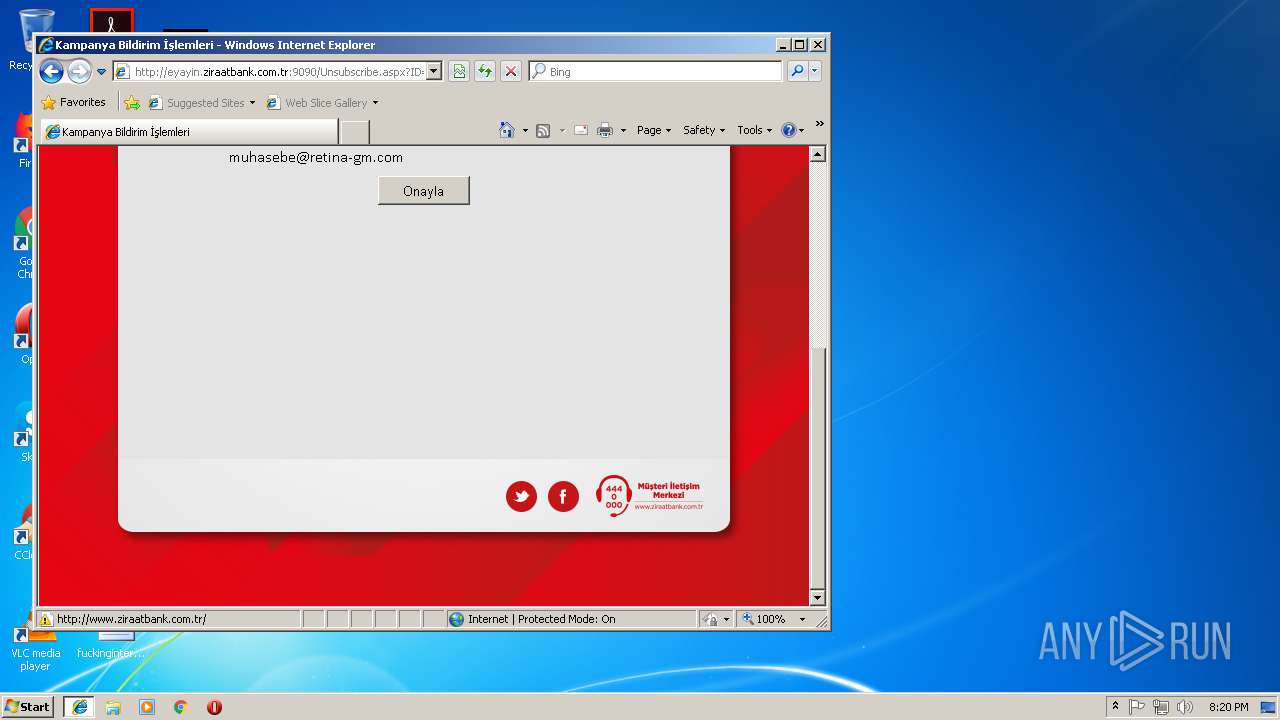Viewport: 1280px width, 720px height.
Task: Open Chrome from the taskbar
Action: pyautogui.click(x=181, y=707)
